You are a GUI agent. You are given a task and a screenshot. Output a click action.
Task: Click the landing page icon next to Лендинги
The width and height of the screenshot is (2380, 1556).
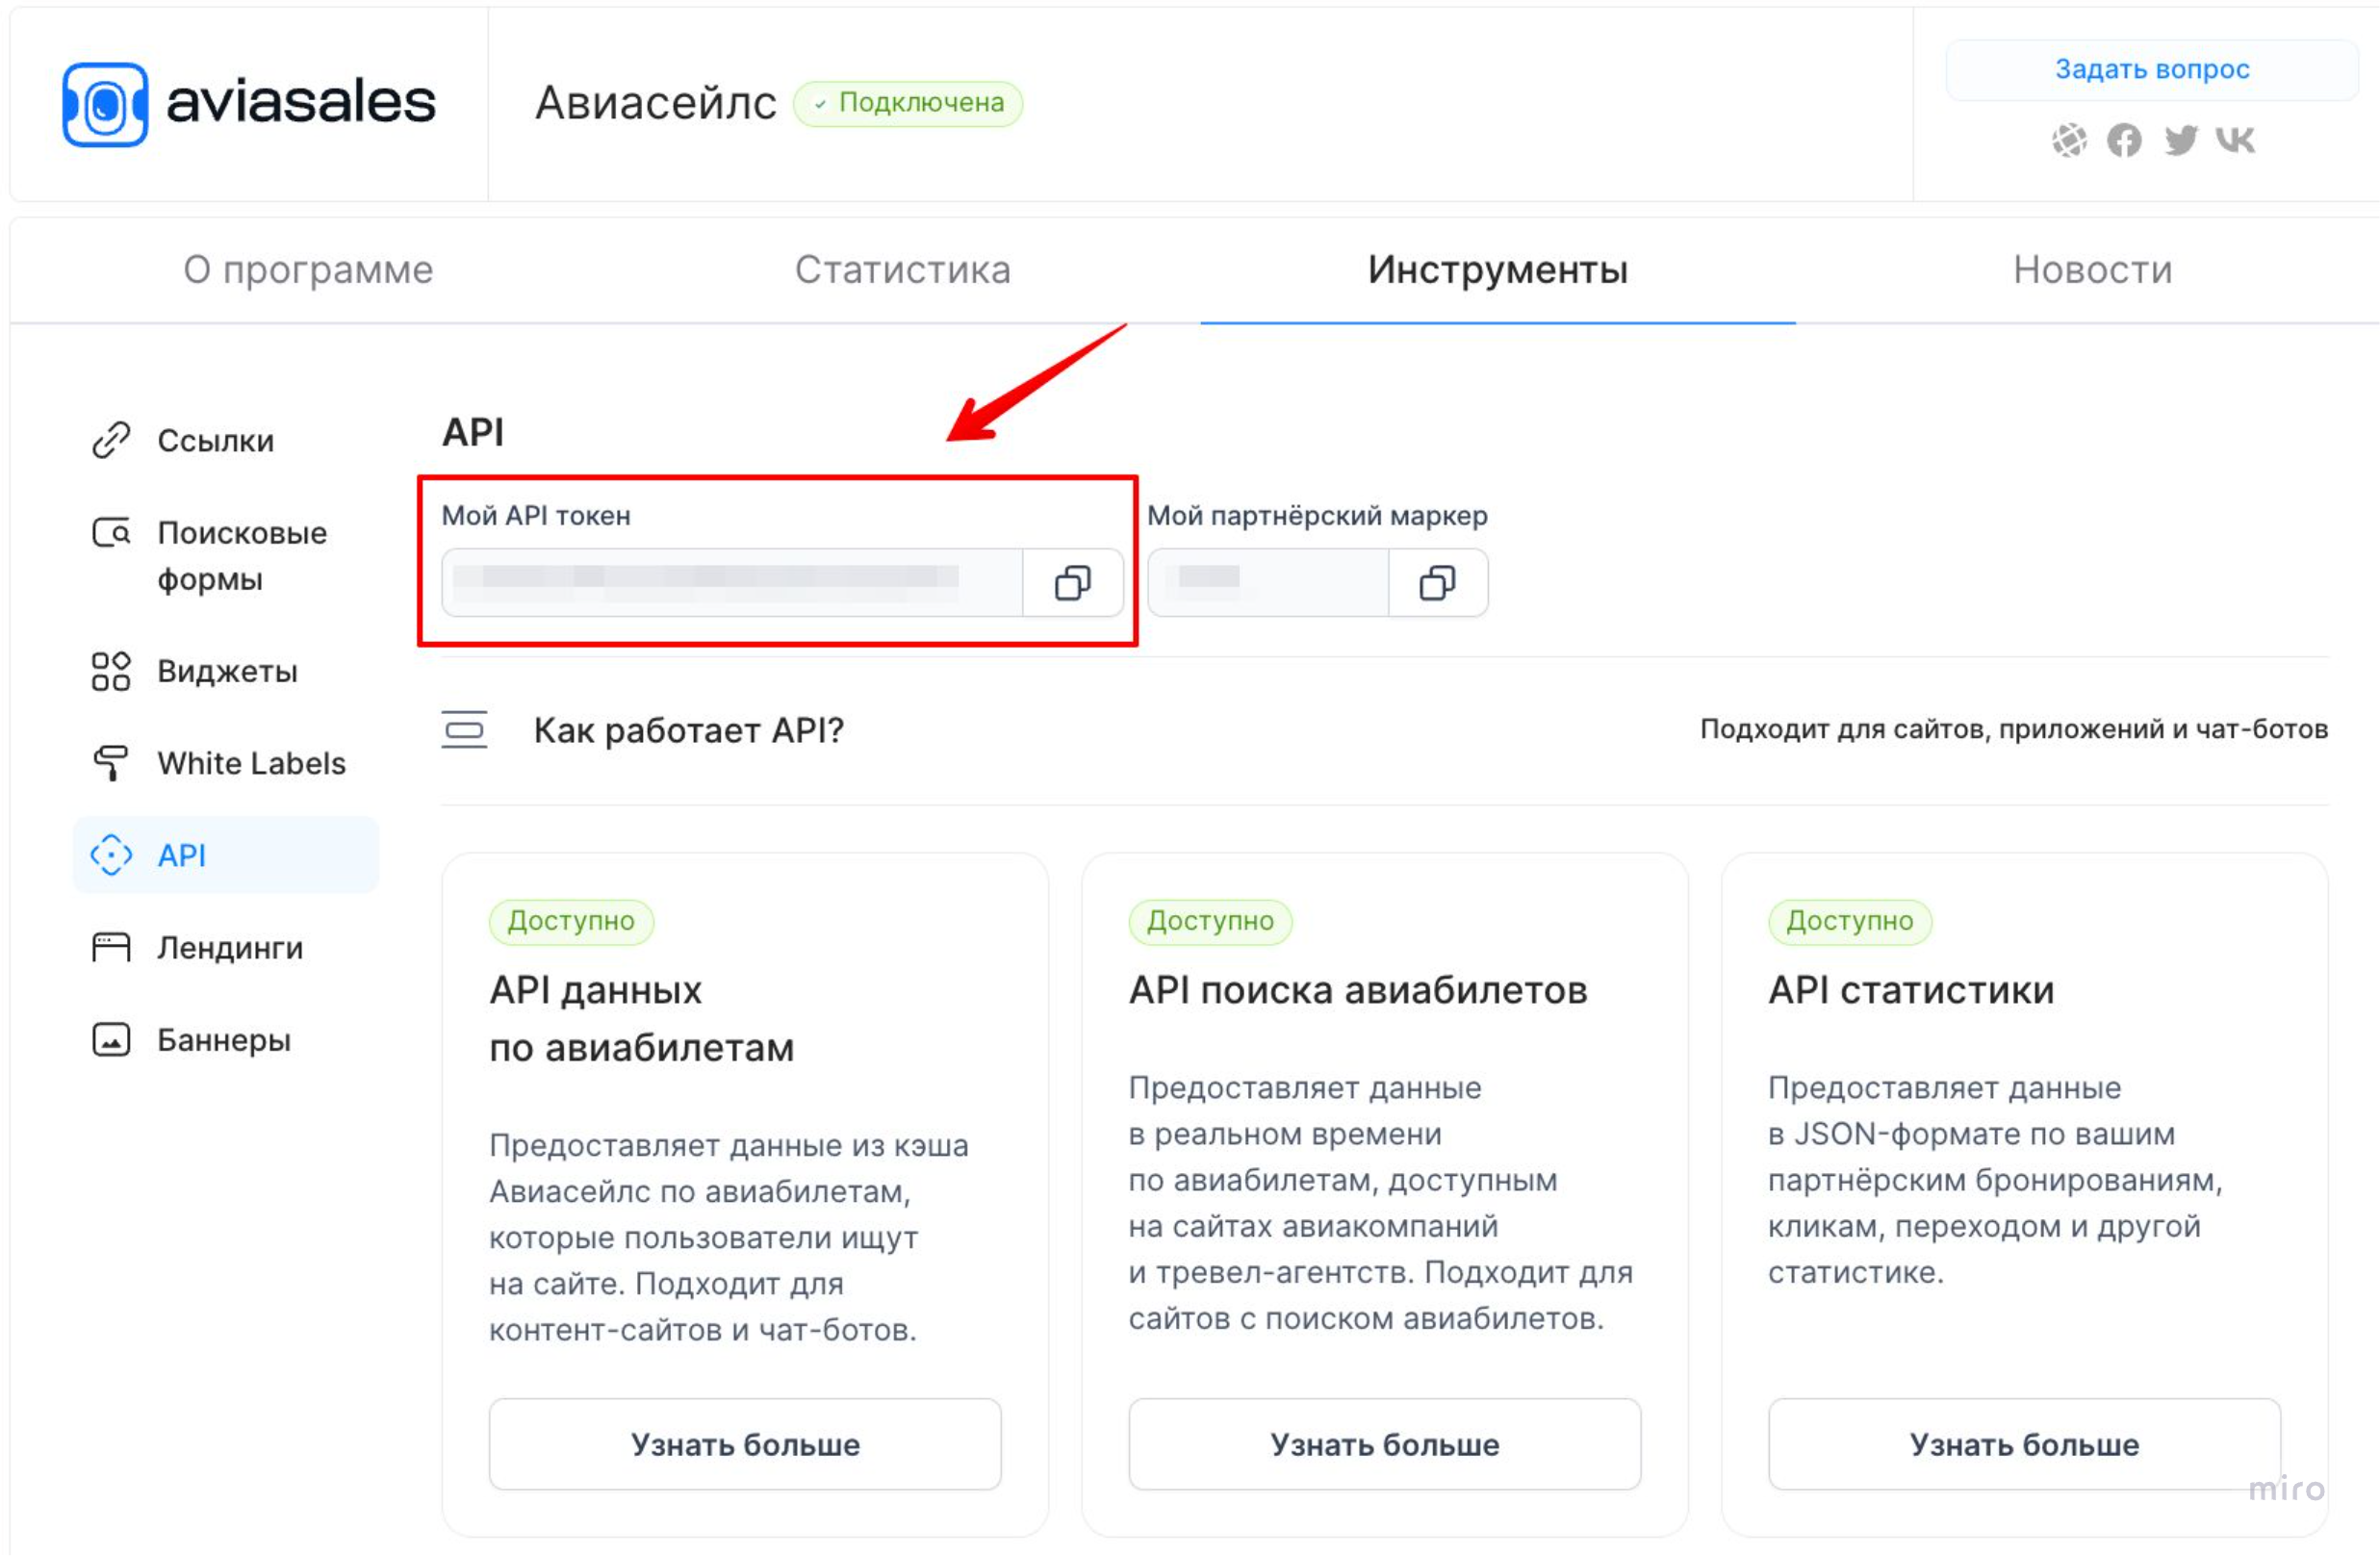(x=111, y=947)
